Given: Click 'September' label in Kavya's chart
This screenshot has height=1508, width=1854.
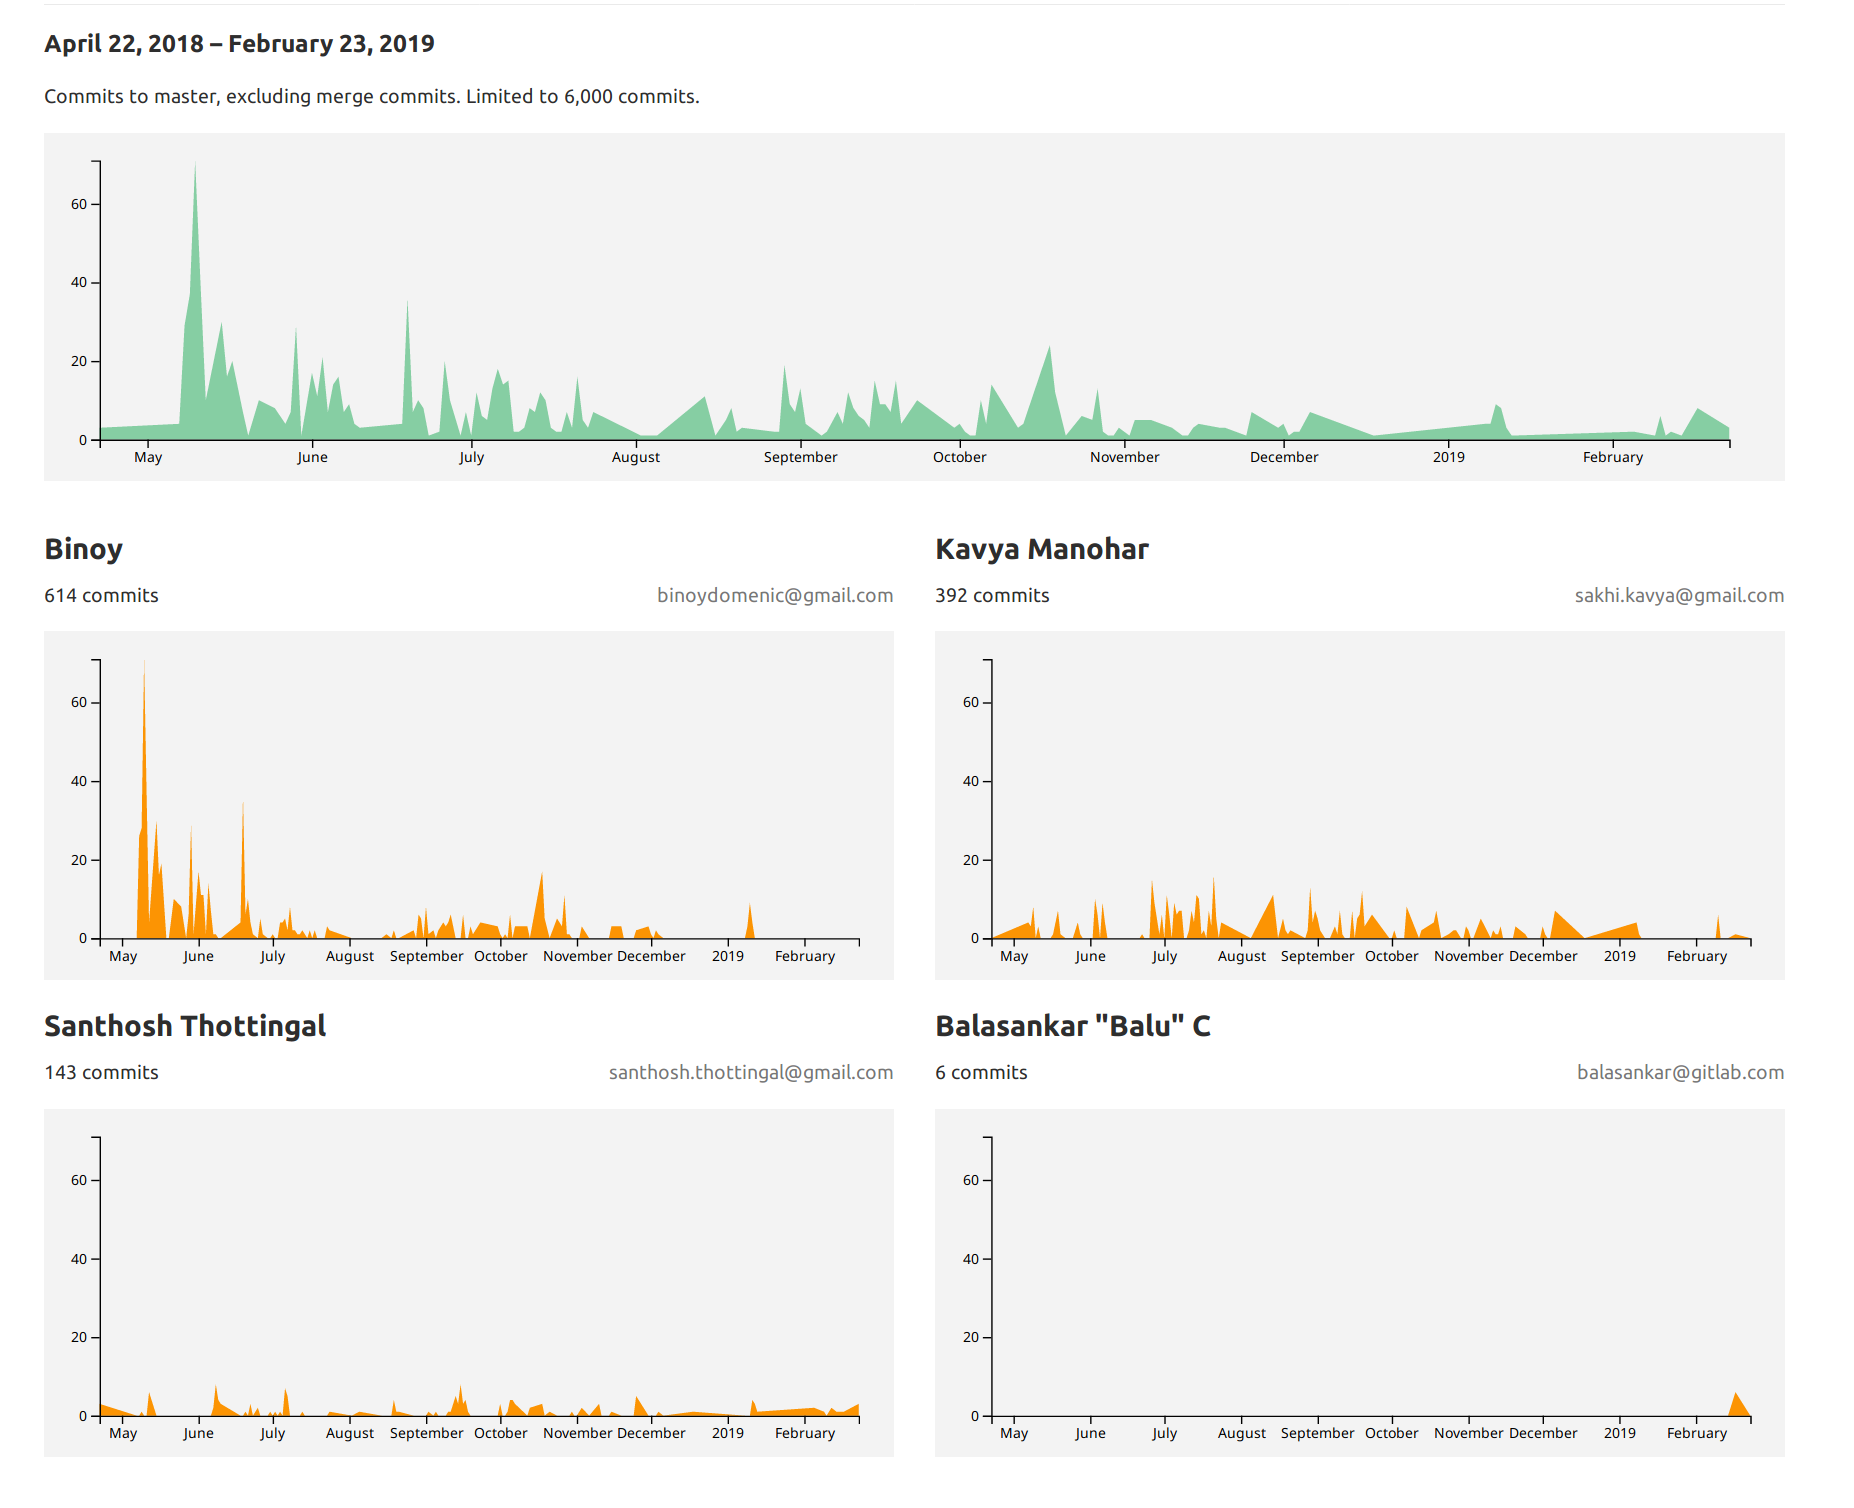Looking at the screenshot, I should tap(1318, 956).
